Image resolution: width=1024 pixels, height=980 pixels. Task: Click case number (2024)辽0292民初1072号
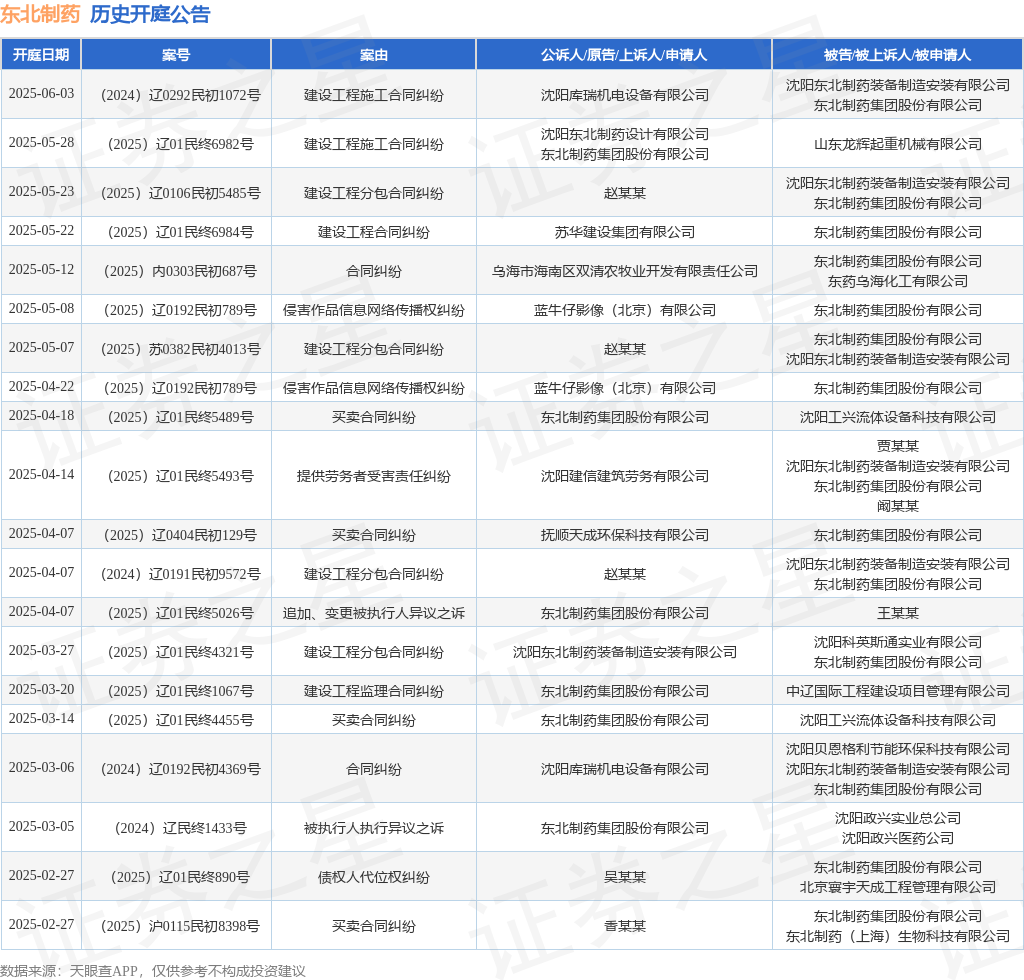point(180,95)
